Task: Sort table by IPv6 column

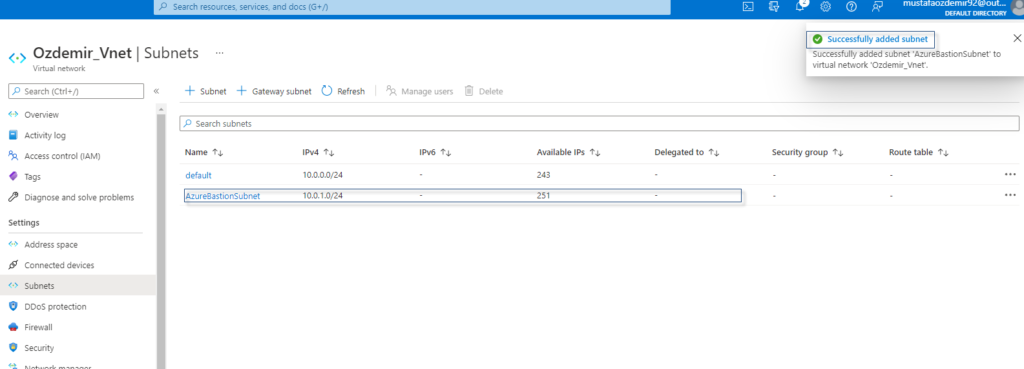Action: (436, 152)
